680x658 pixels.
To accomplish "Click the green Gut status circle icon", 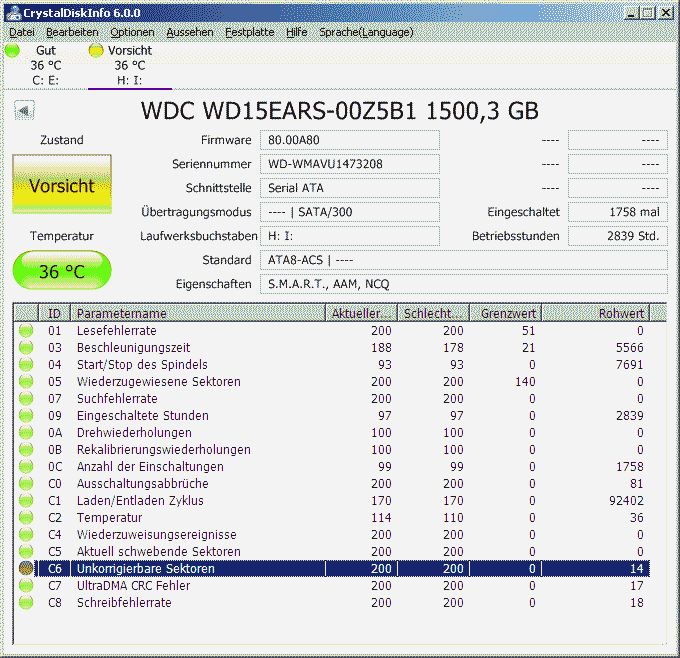I will tap(13, 50).
